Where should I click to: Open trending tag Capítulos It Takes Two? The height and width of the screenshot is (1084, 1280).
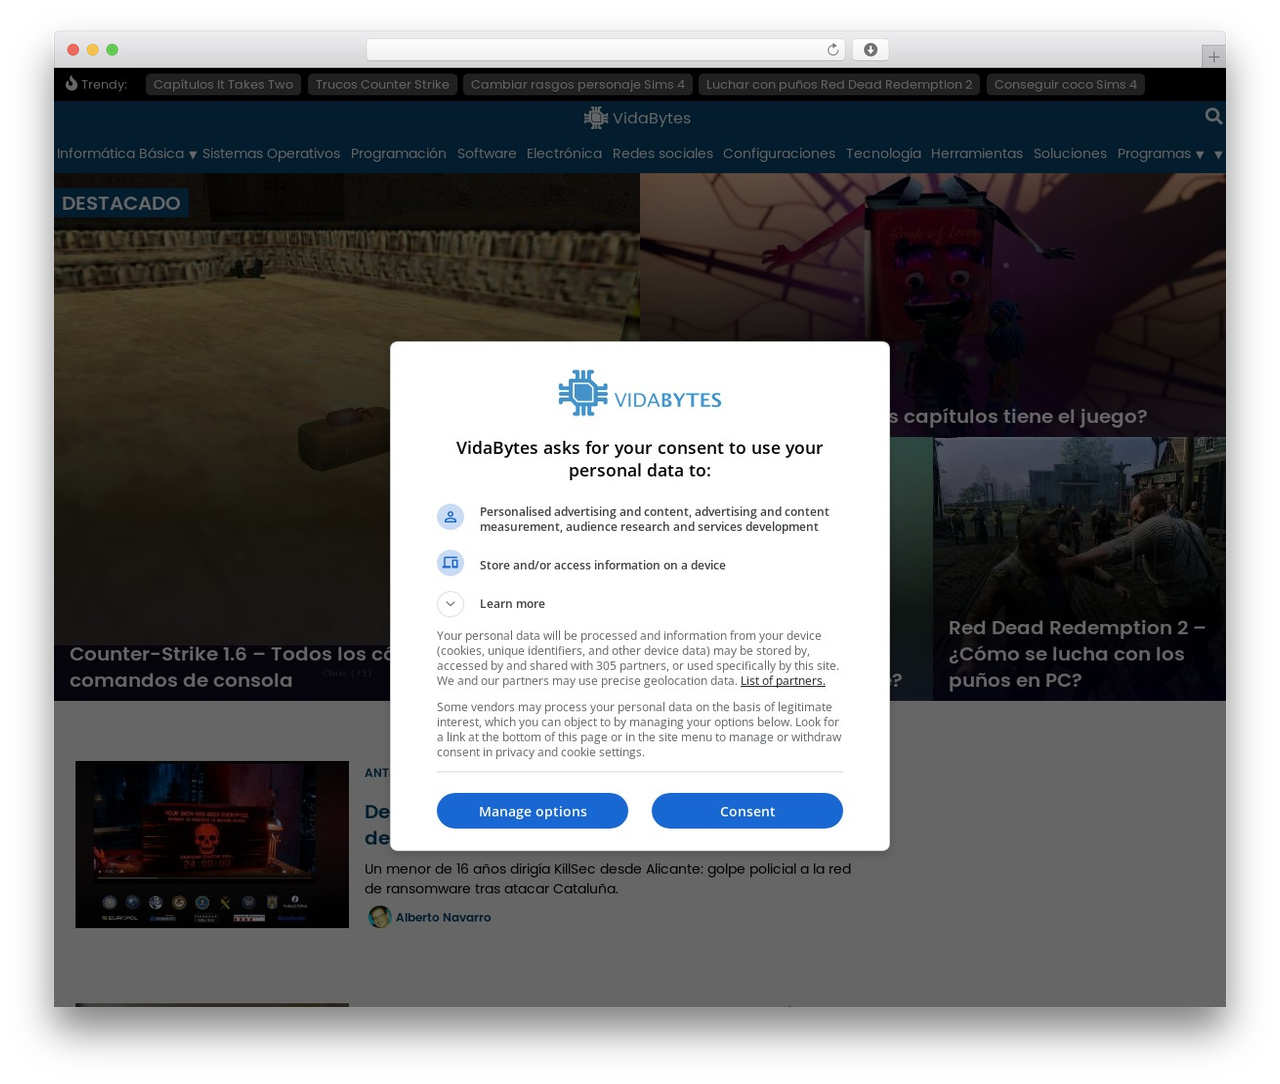point(223,84)
